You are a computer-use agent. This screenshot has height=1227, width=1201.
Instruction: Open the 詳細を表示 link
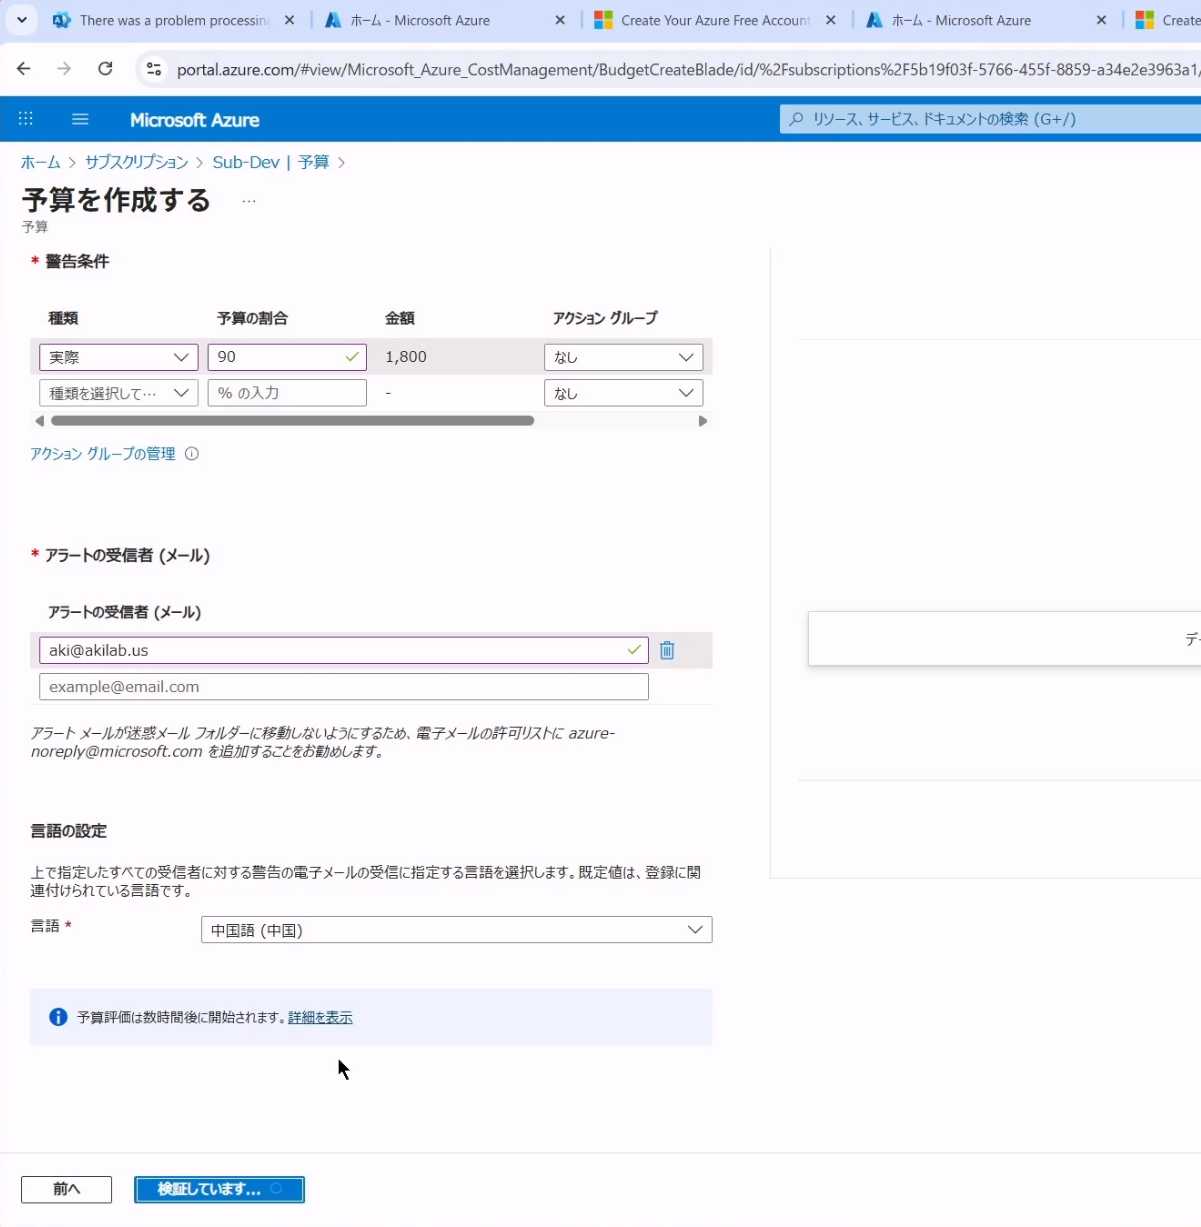click(x=320, y=1018)
